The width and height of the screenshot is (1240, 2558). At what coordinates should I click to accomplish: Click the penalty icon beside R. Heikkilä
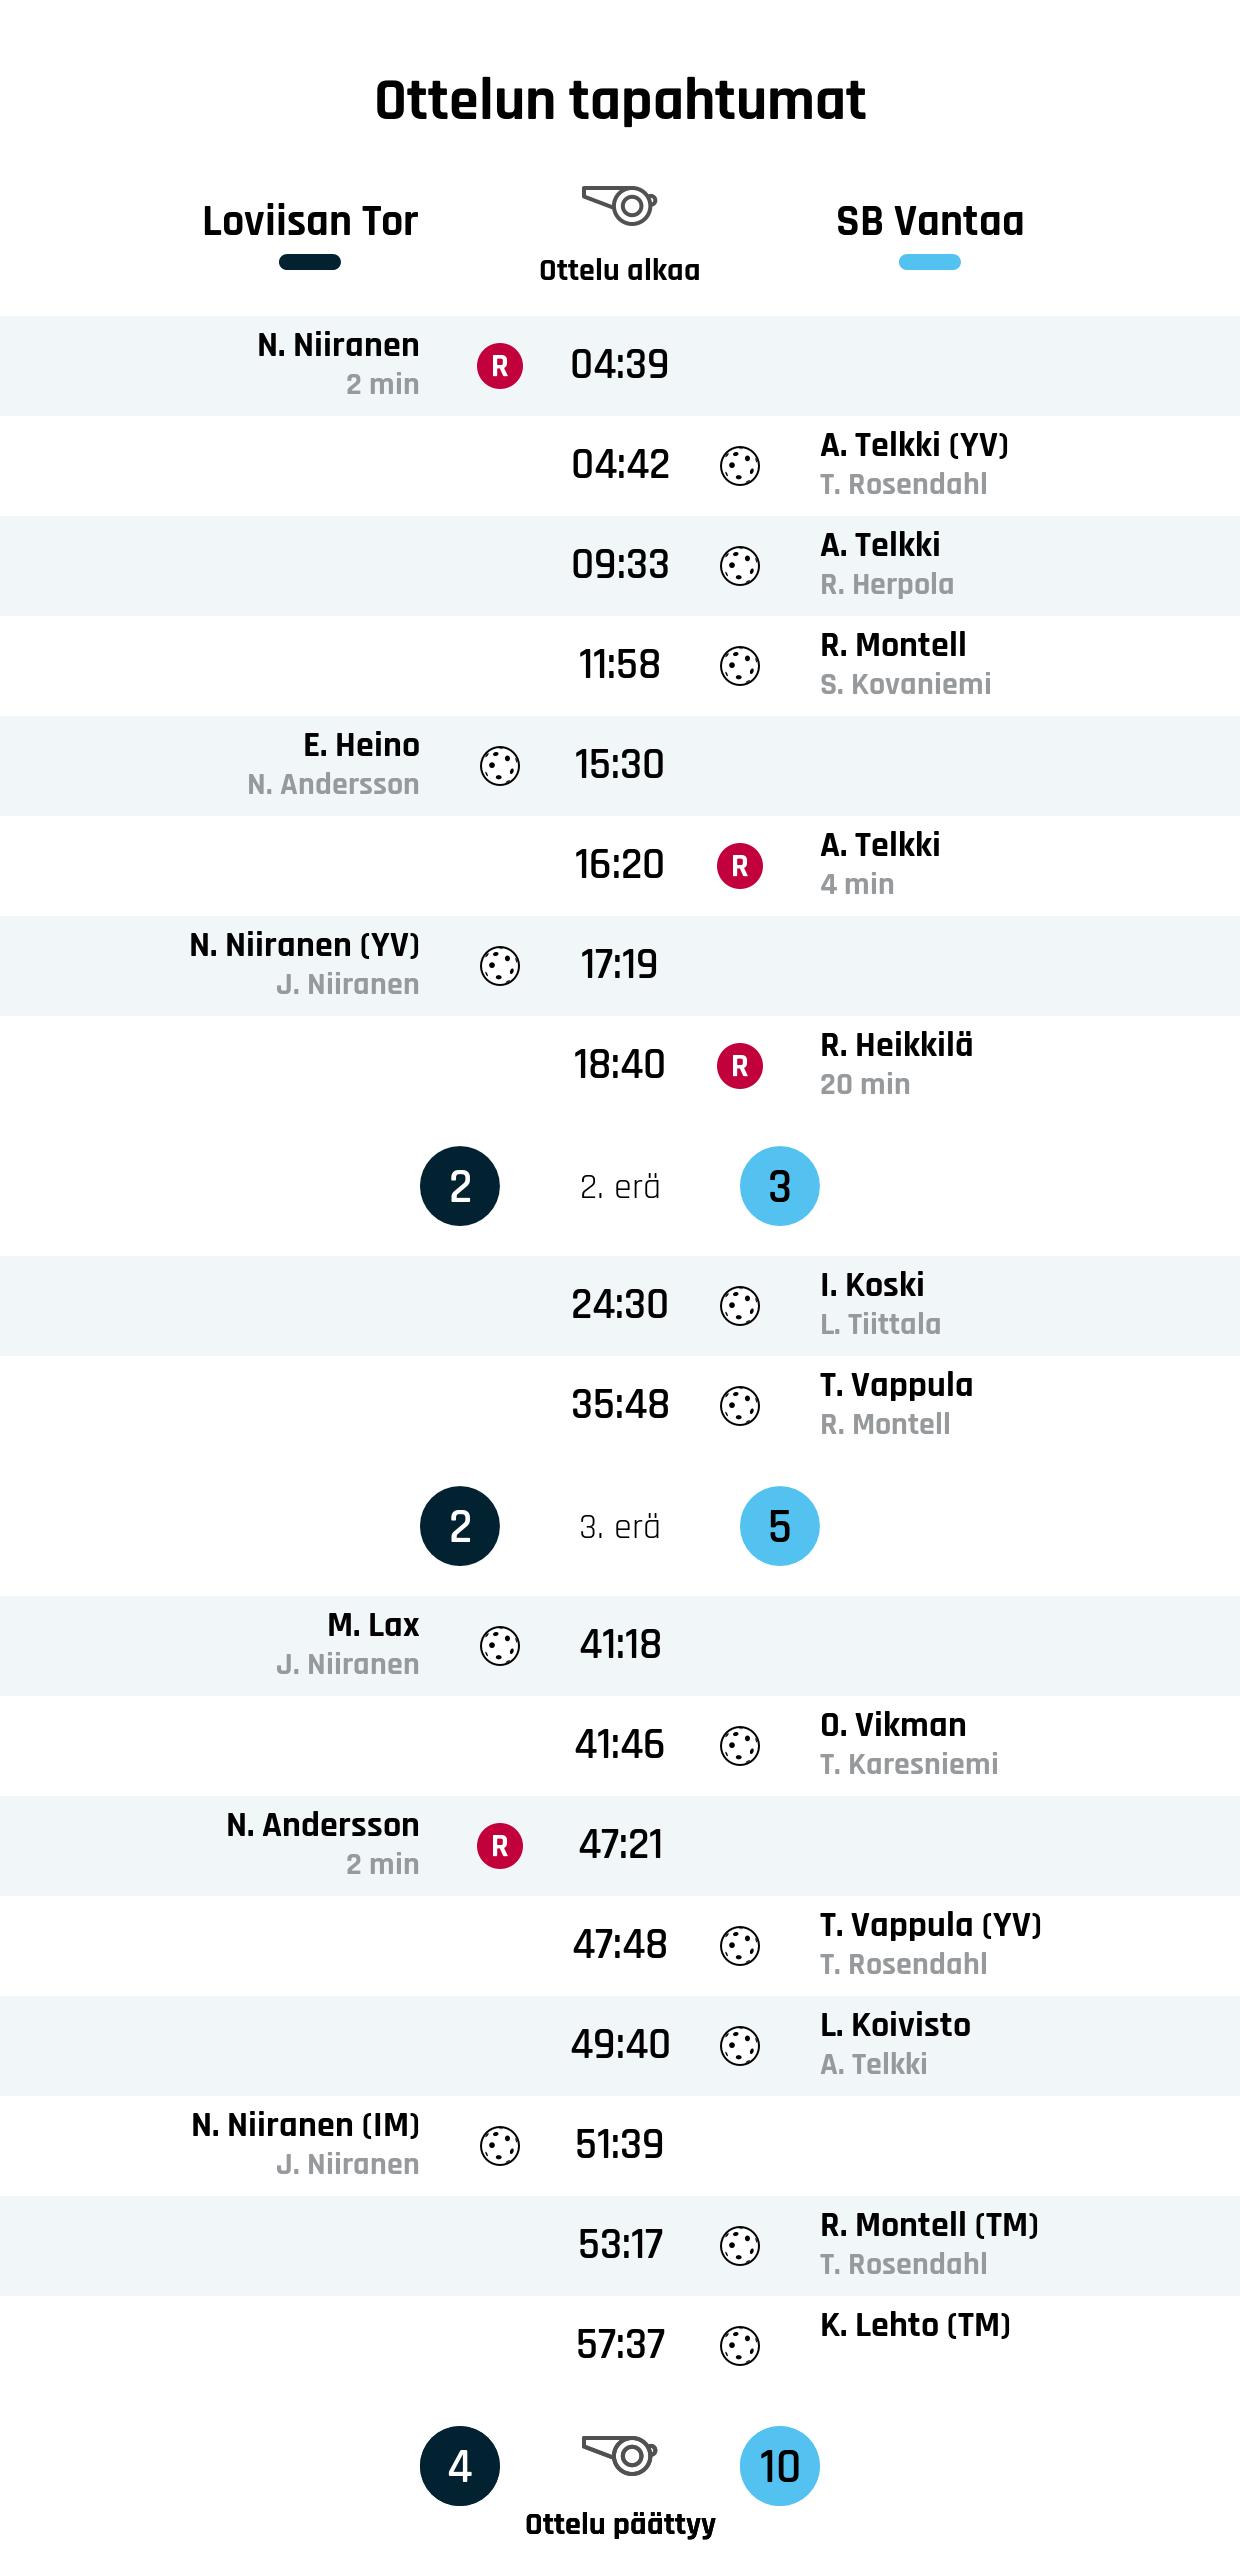740,1066
